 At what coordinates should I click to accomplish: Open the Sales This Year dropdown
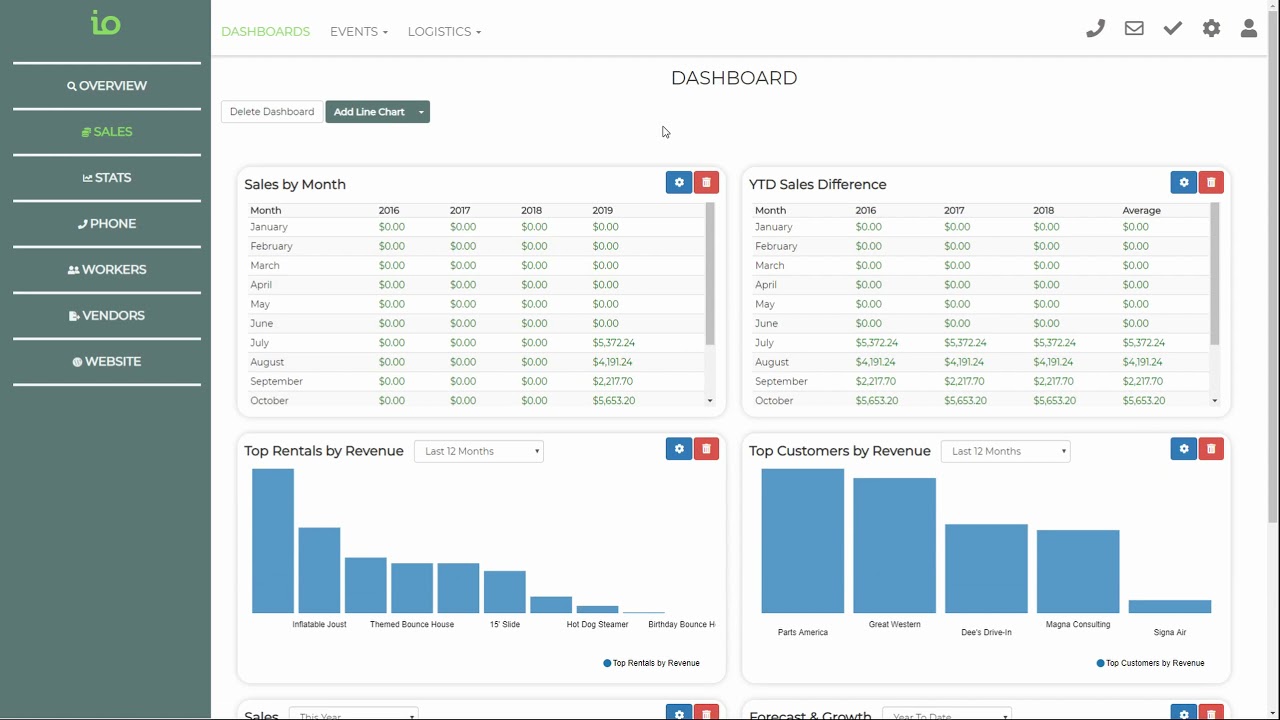point(354,713)
